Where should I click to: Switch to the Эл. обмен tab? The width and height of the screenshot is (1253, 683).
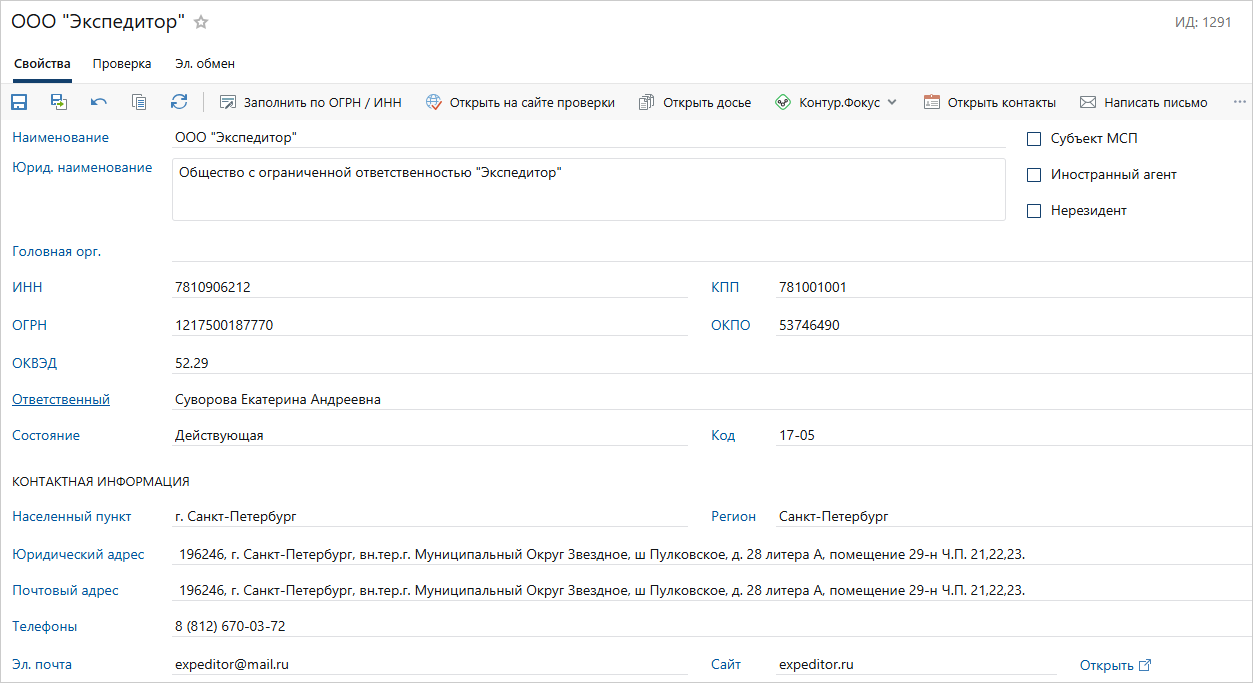pos(205,64)
